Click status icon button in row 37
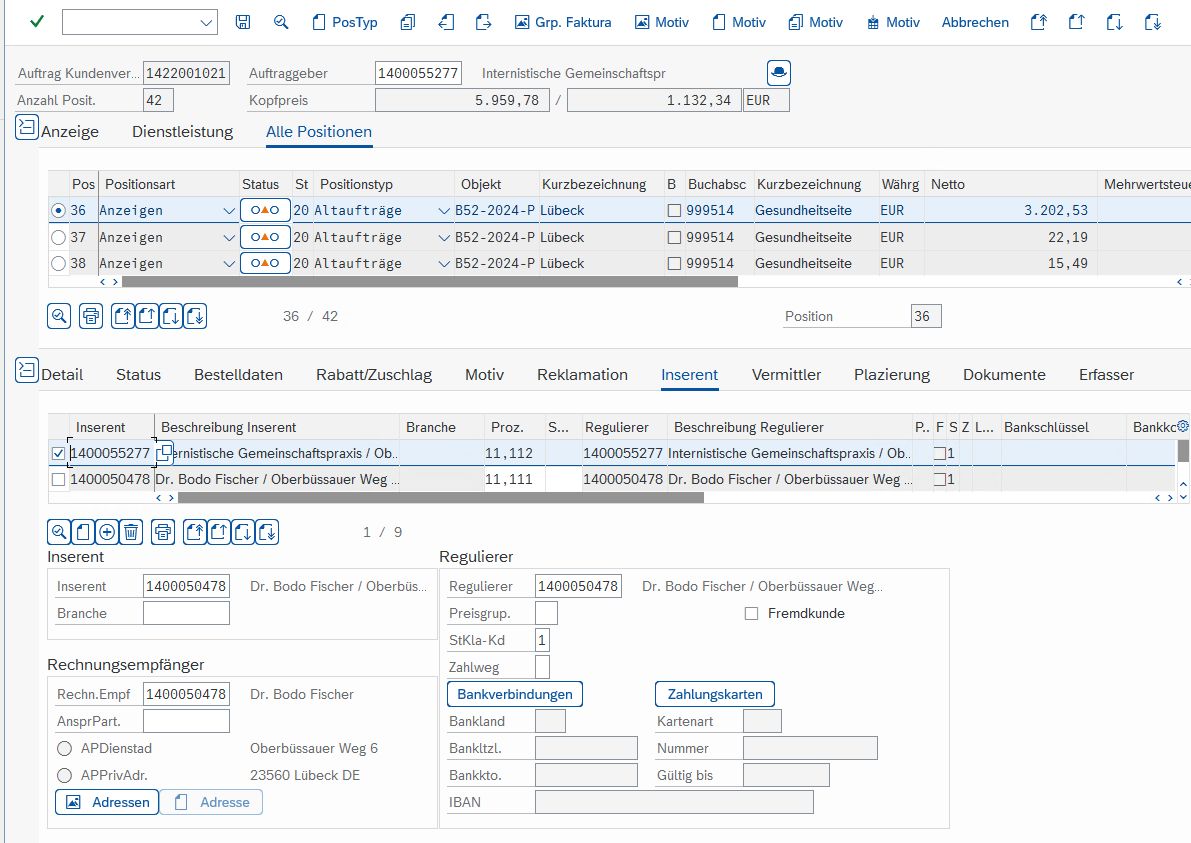The width and height of the screenshot is (1191, 843). click(265, 237)
